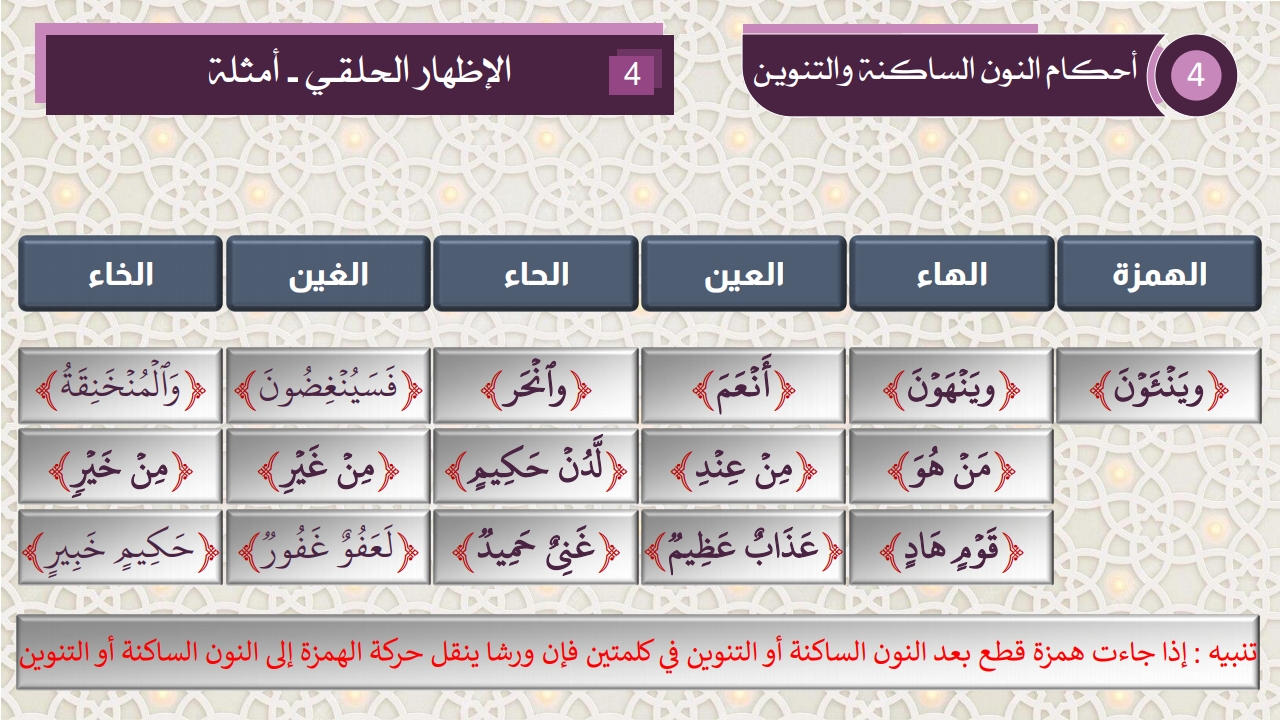Viewport: 1280px width, 720px height.
Task: Click the العين header button
Action: click(743, 274)
